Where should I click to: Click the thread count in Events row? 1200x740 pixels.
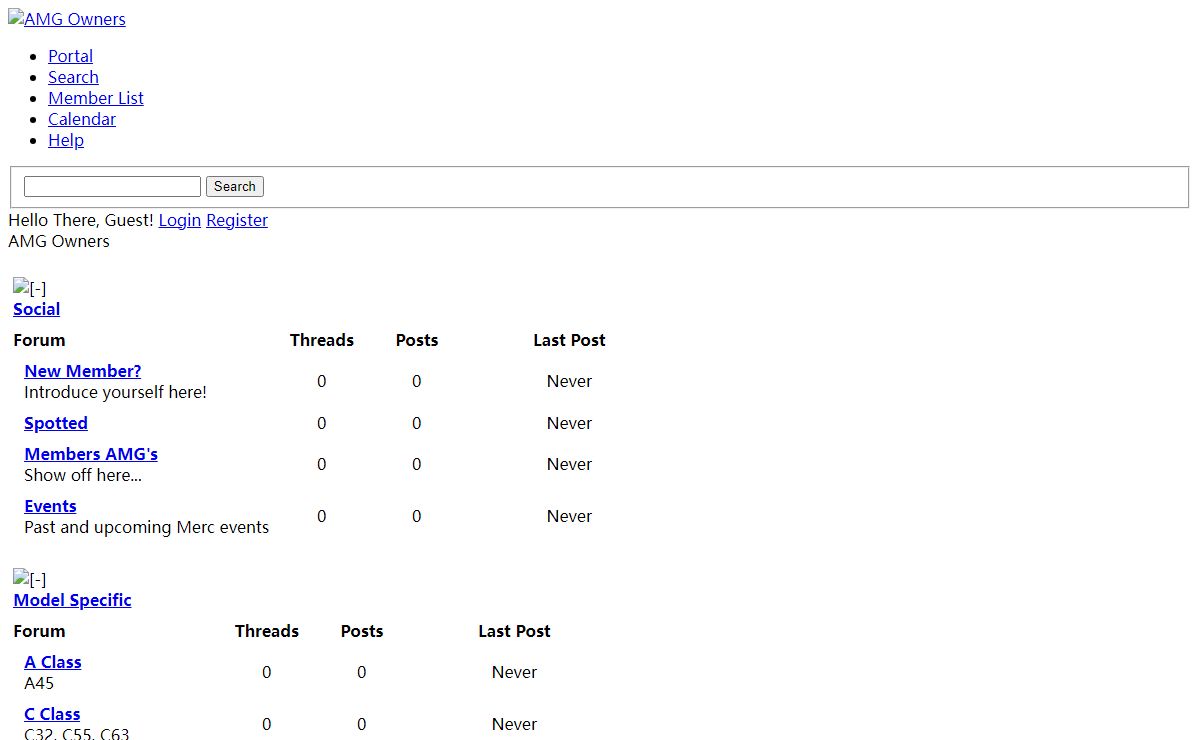(321, 516)
